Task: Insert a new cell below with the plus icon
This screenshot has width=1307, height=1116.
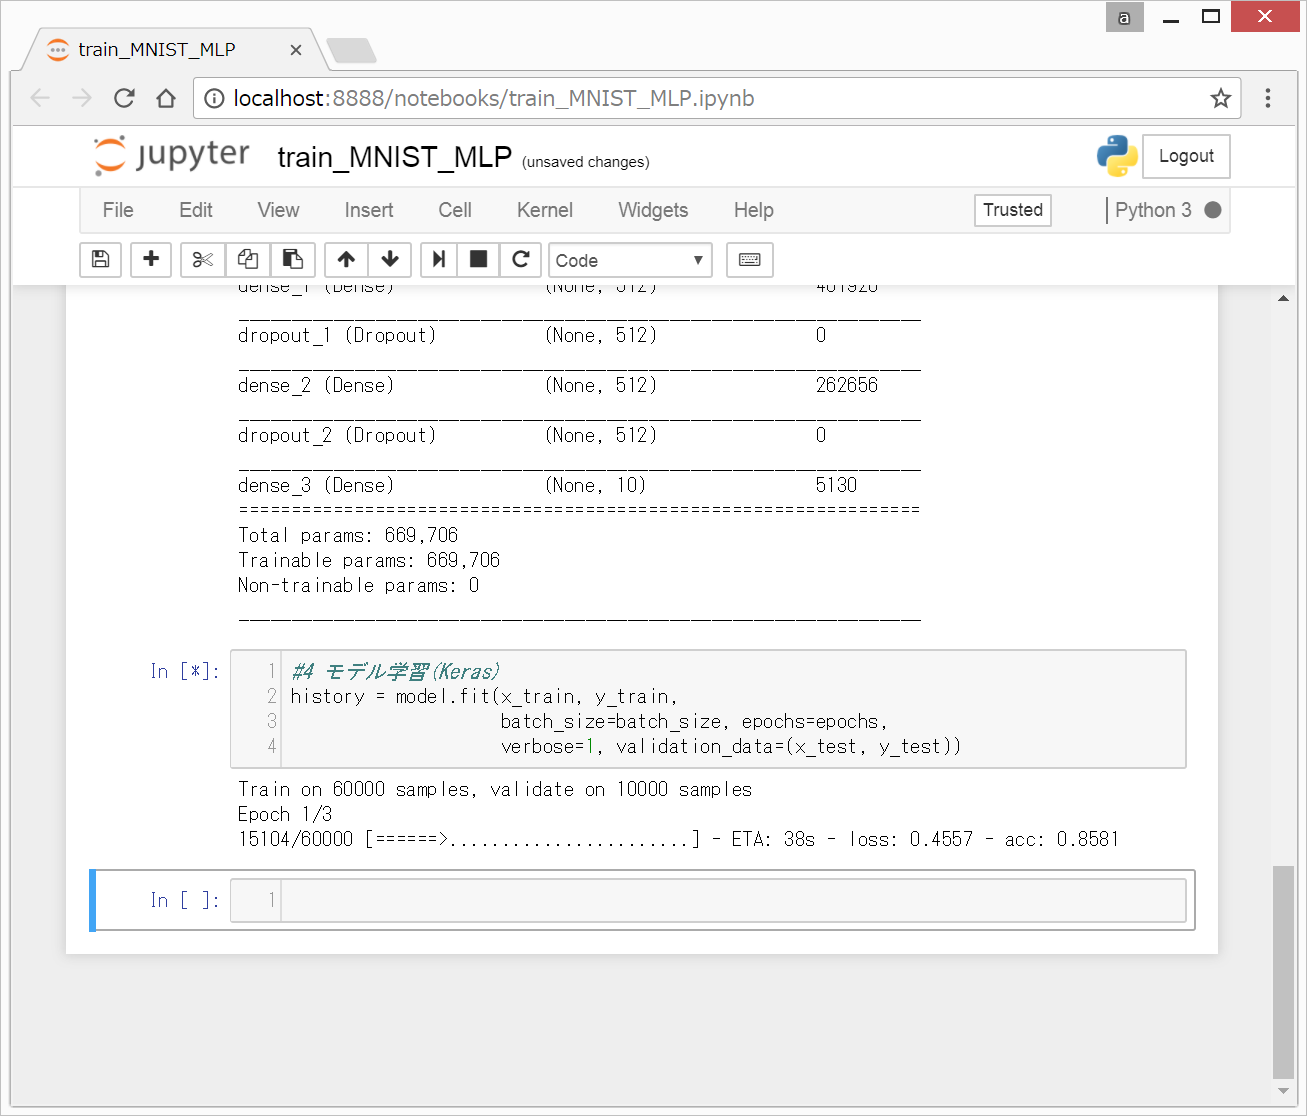Action: coord(151,260)
